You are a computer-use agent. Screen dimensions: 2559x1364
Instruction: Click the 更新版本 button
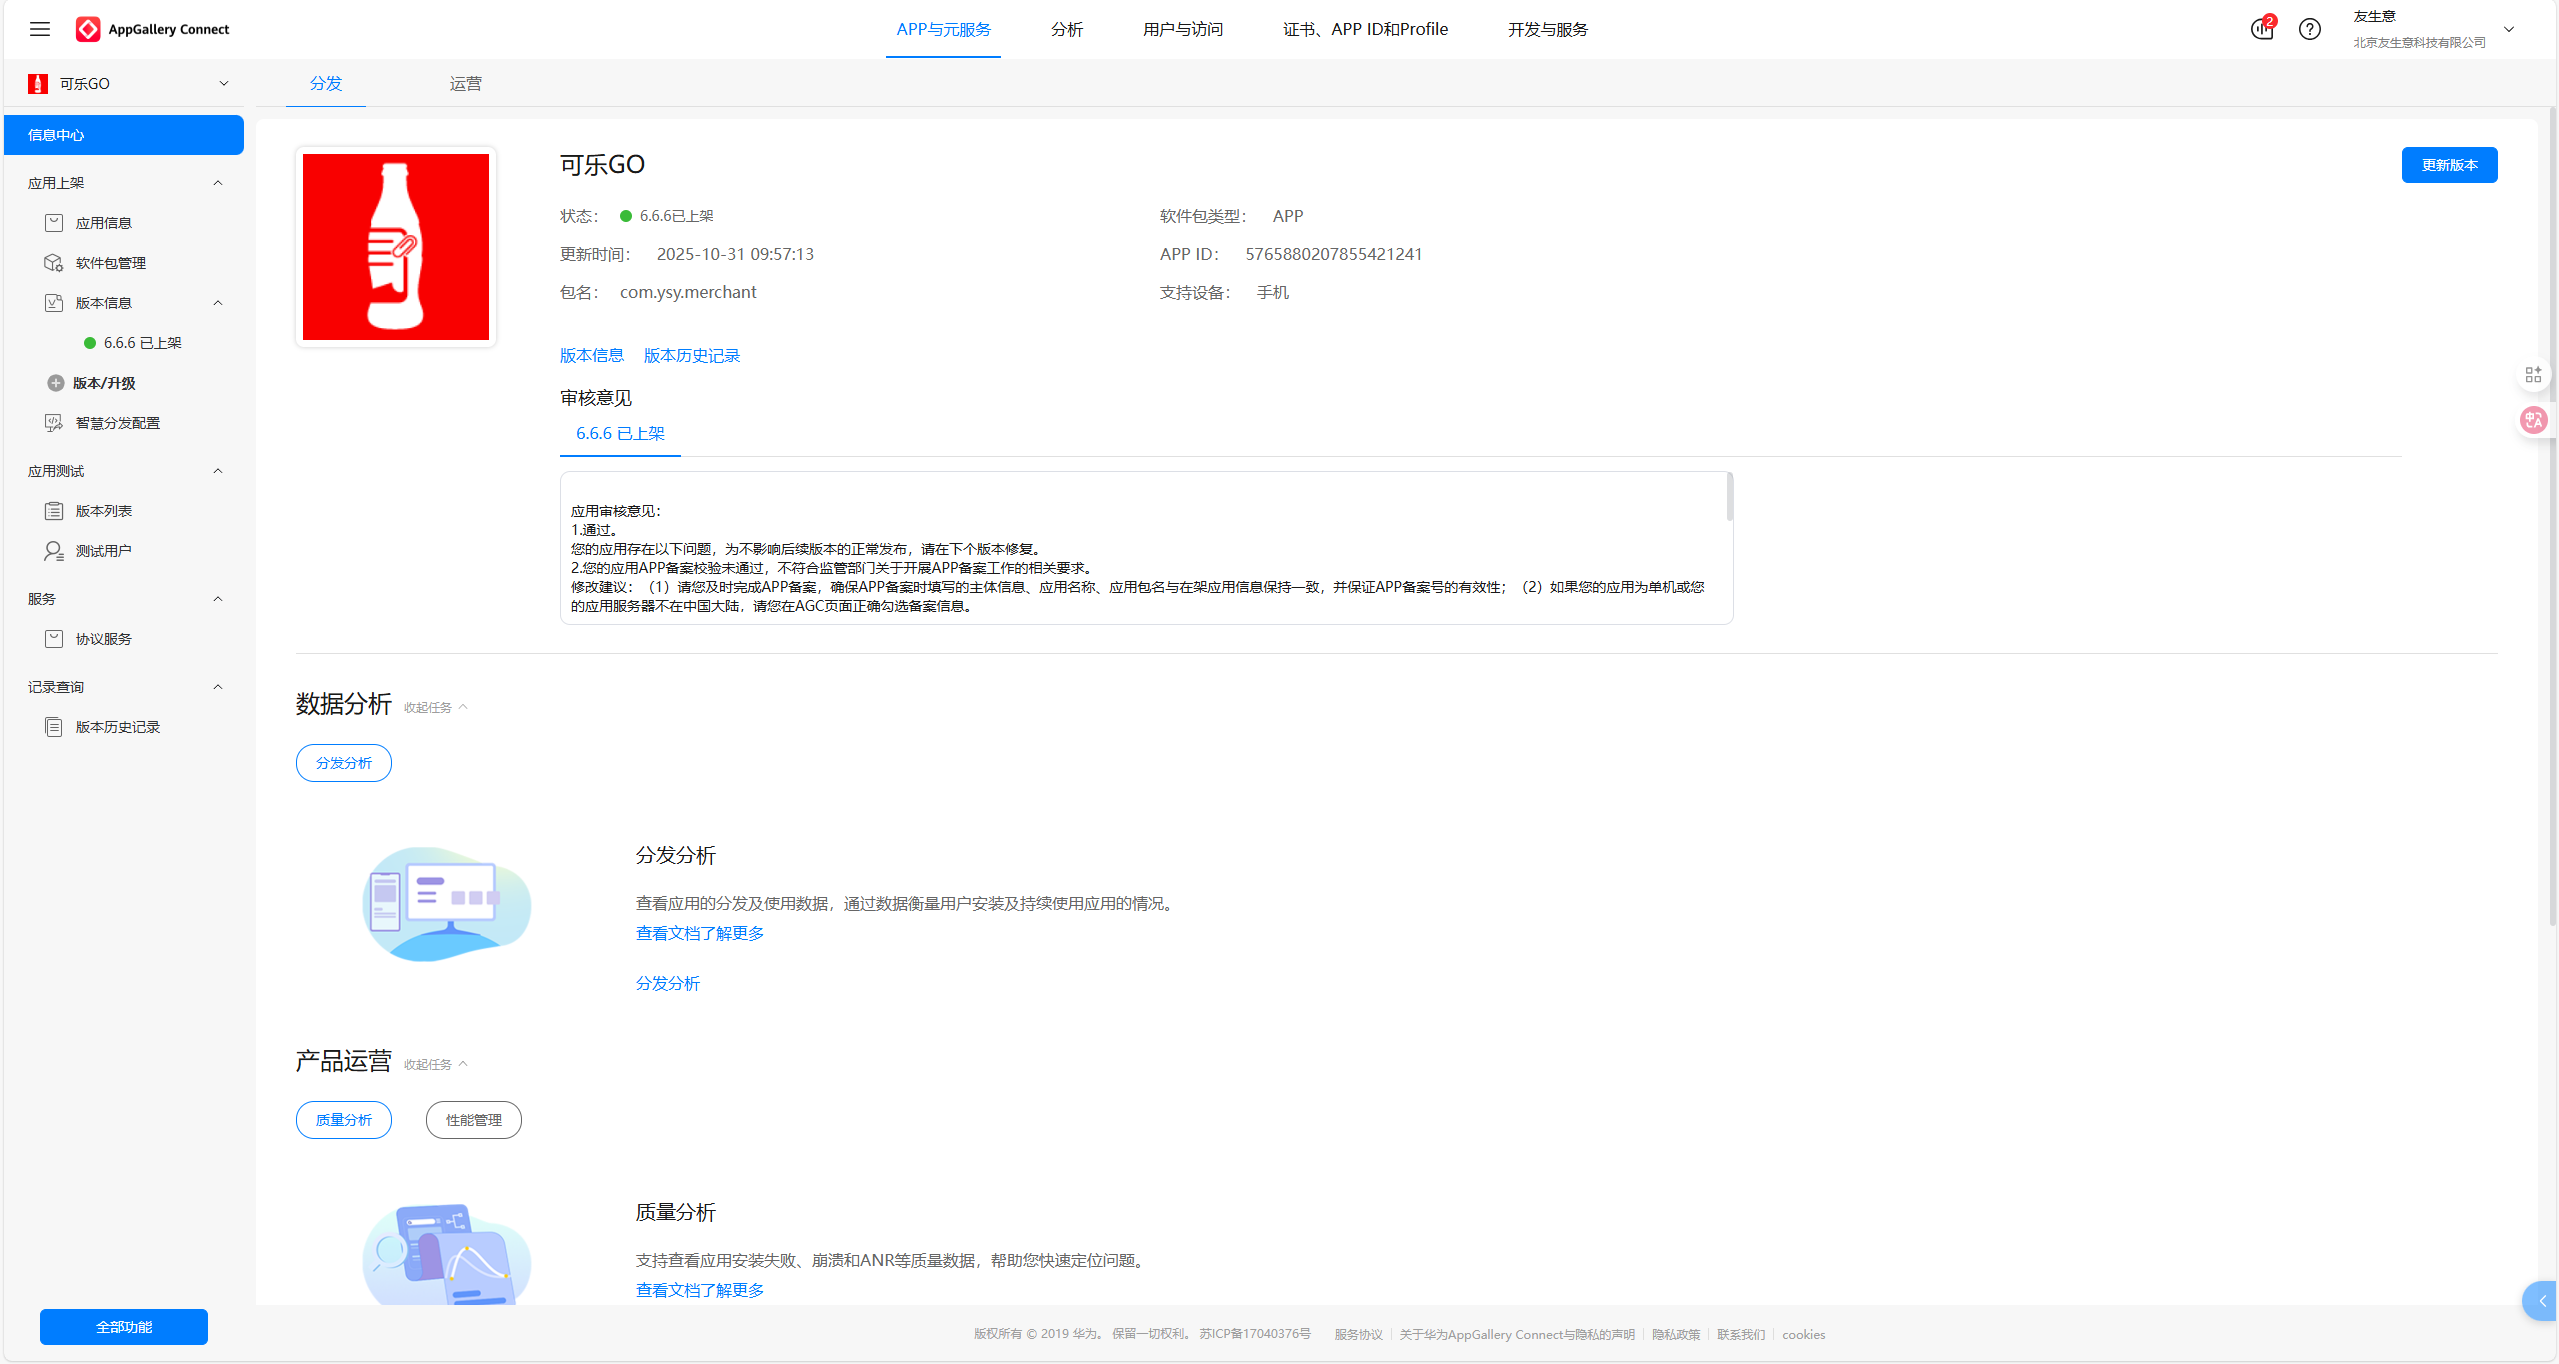[2448, 165]
